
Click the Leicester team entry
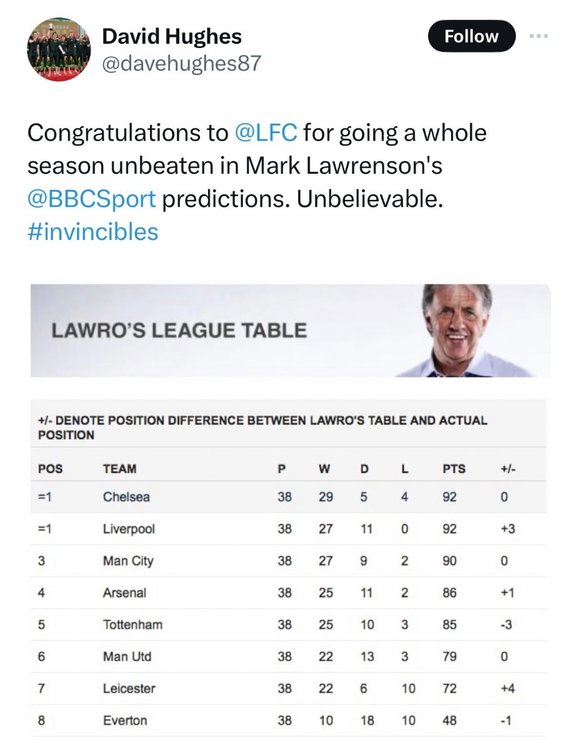click(129, 689)
